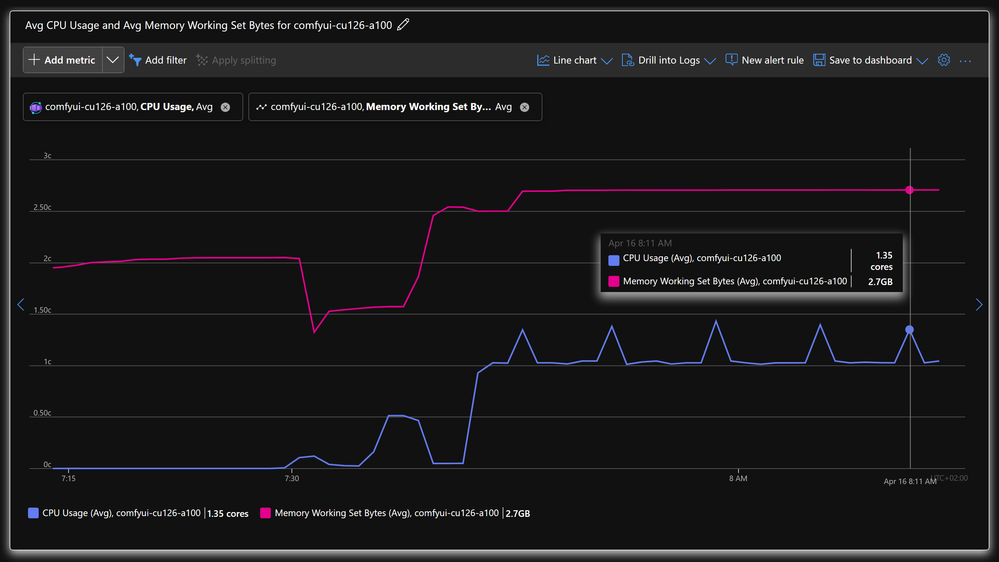Expand the Add metric dropdown arrow
The image size is (999, 562).
[113, 60]
